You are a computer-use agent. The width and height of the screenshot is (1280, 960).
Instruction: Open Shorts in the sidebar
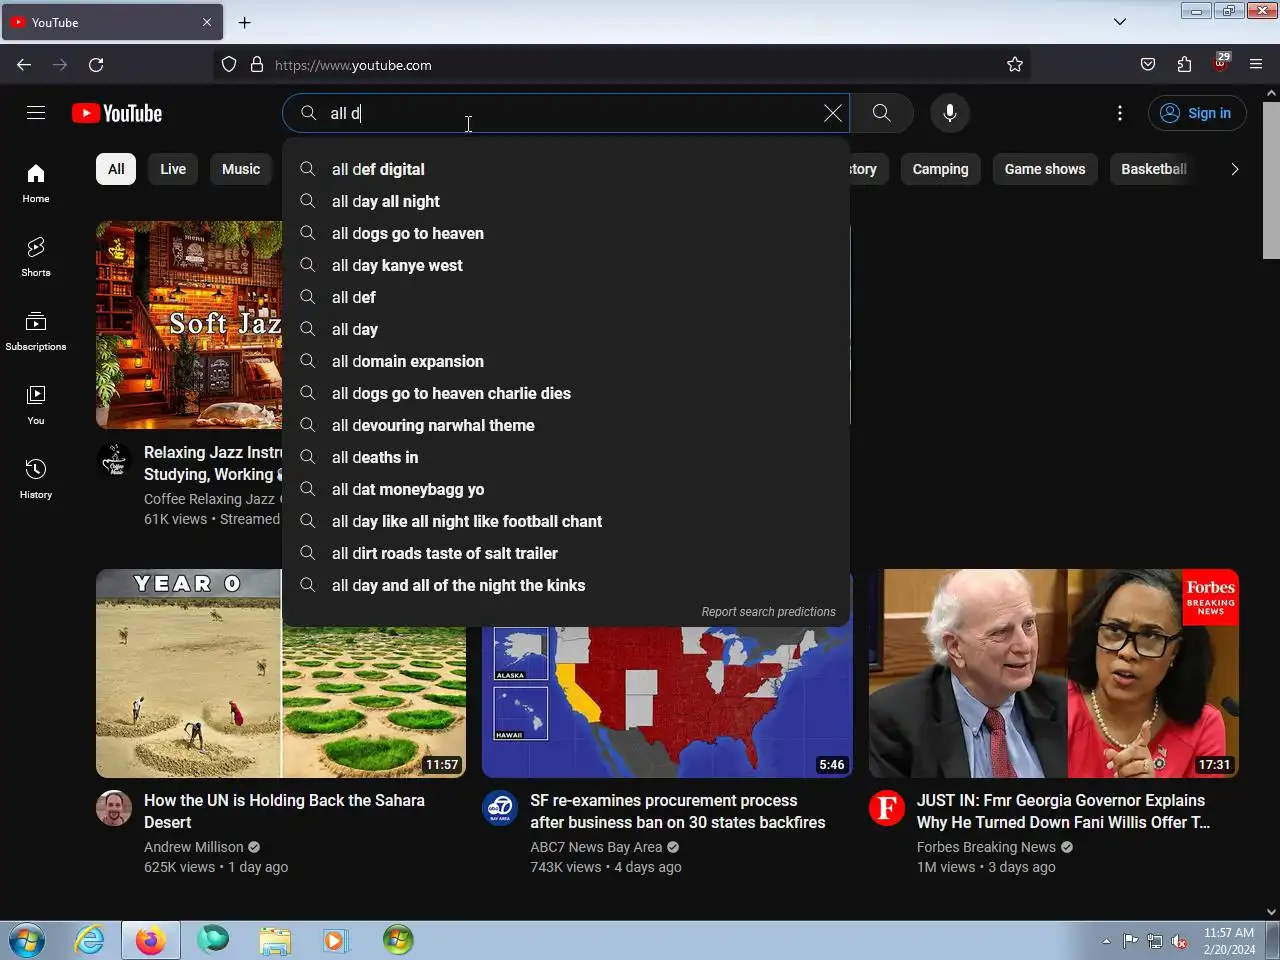tap(36, 257)
